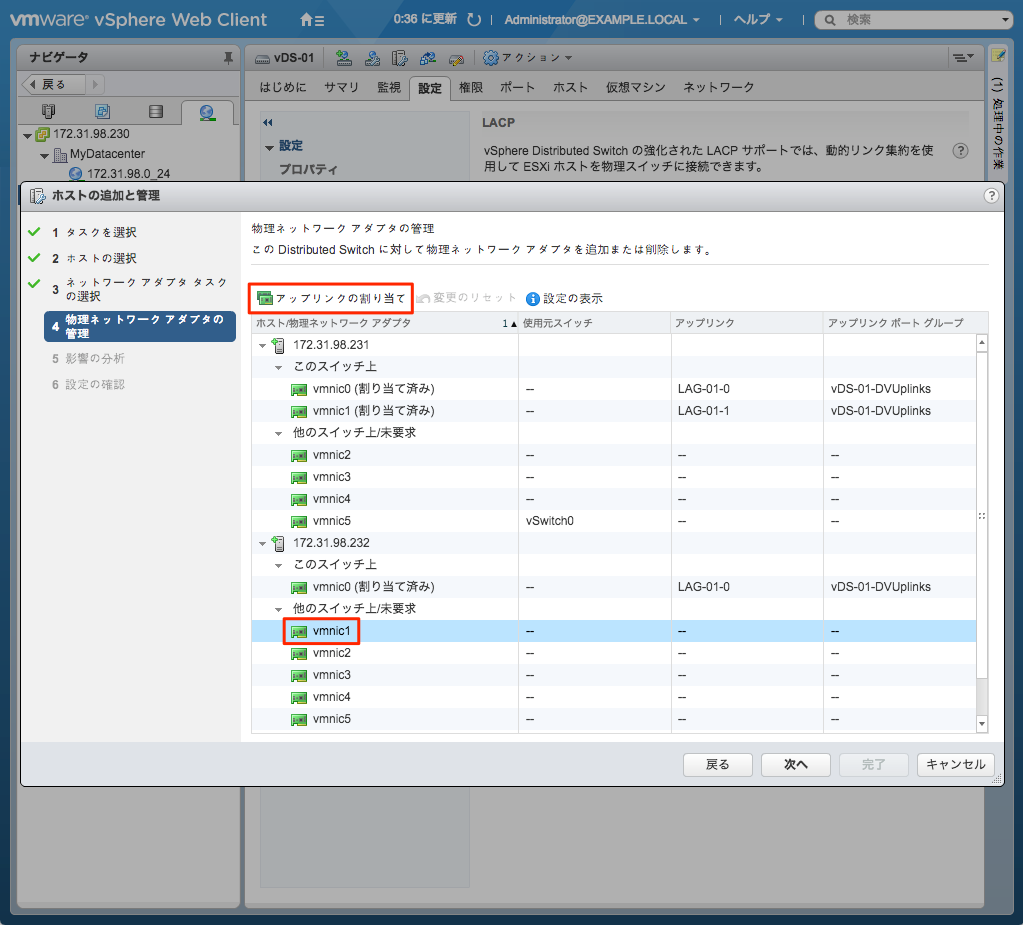1023x925 pixels.
Task: Collapse host 172.31.98.232 row
Action: pyautogui.click(x=262, y=543)
